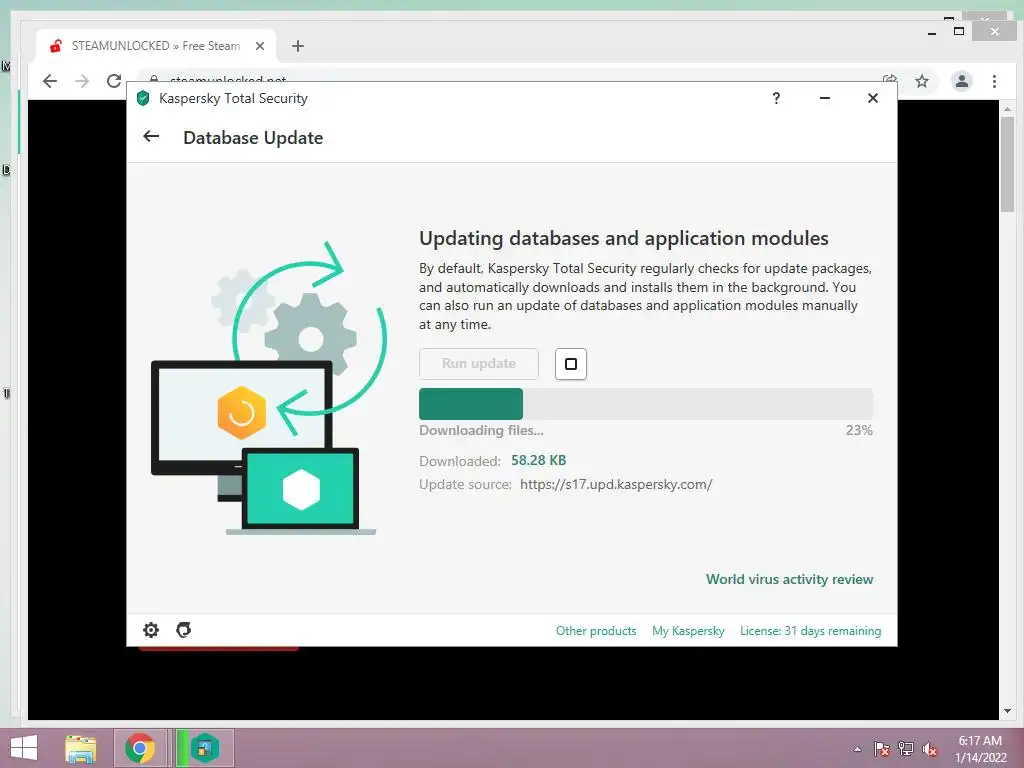The image size is (1024, 768).
Task: Open taskbar clock showing 6:17 AM
Action: coord(980,749)
